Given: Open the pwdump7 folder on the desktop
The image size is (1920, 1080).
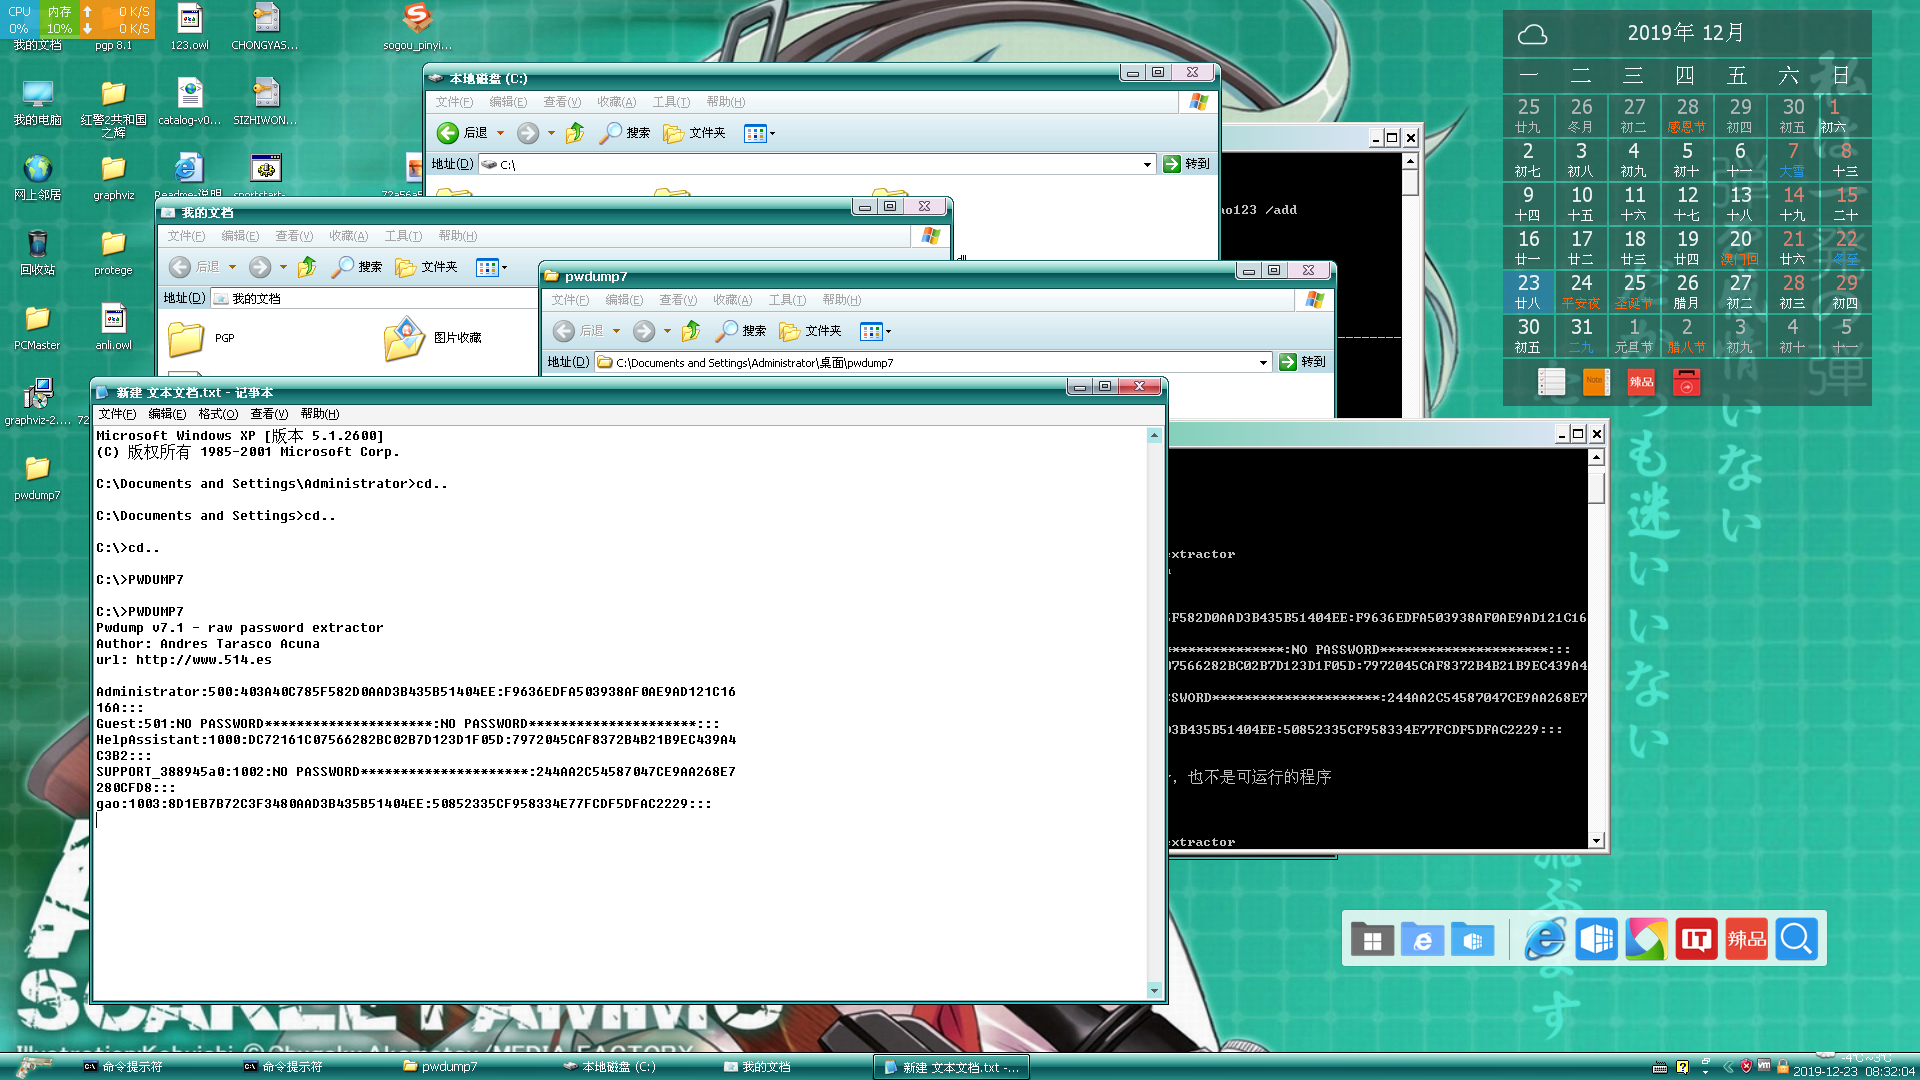Looking at the screenshot, I should click(x=37, y=470).
